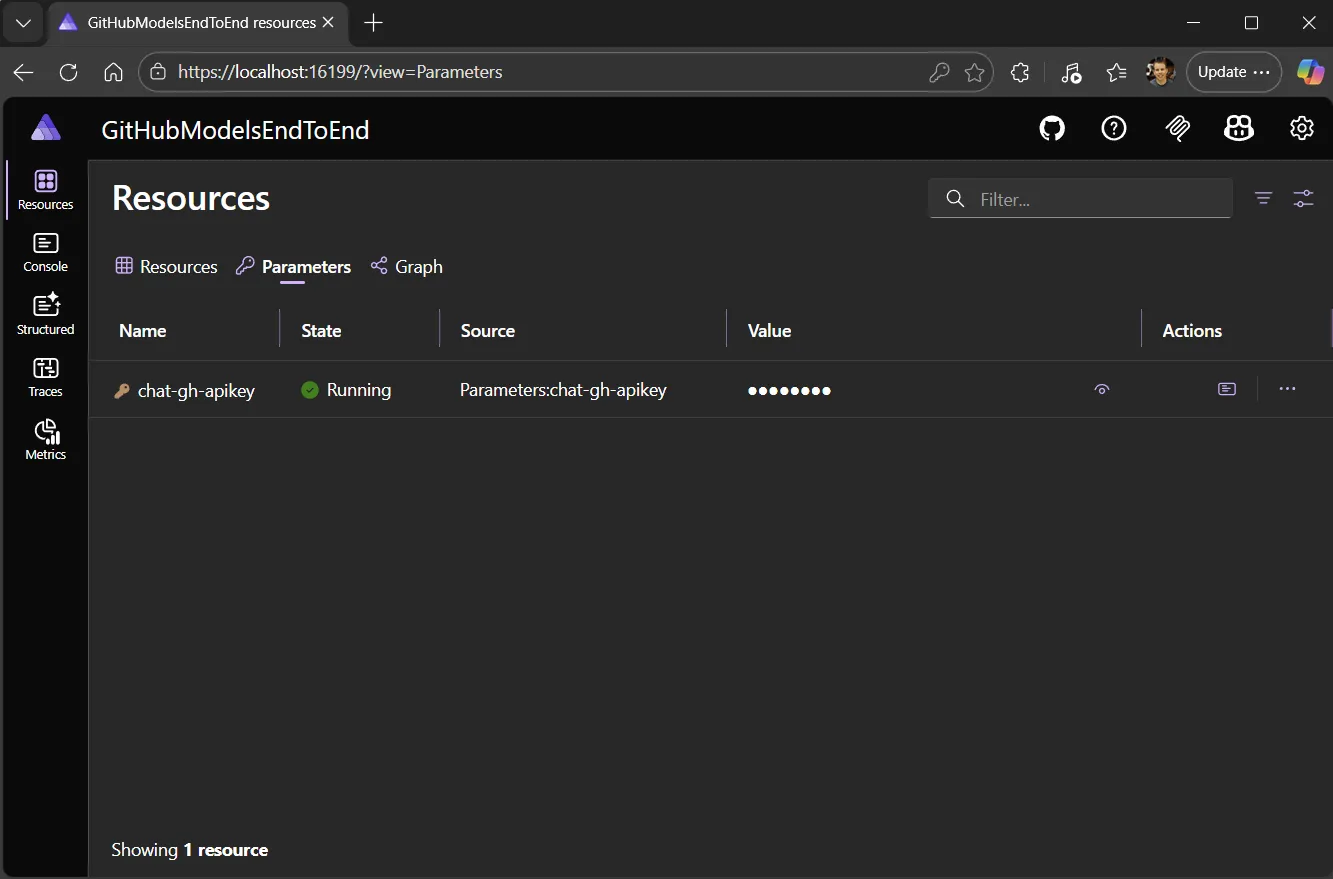Switch to the Graph view tab
This screenshot has height=879, width=1333.
[x=406, y=266]
